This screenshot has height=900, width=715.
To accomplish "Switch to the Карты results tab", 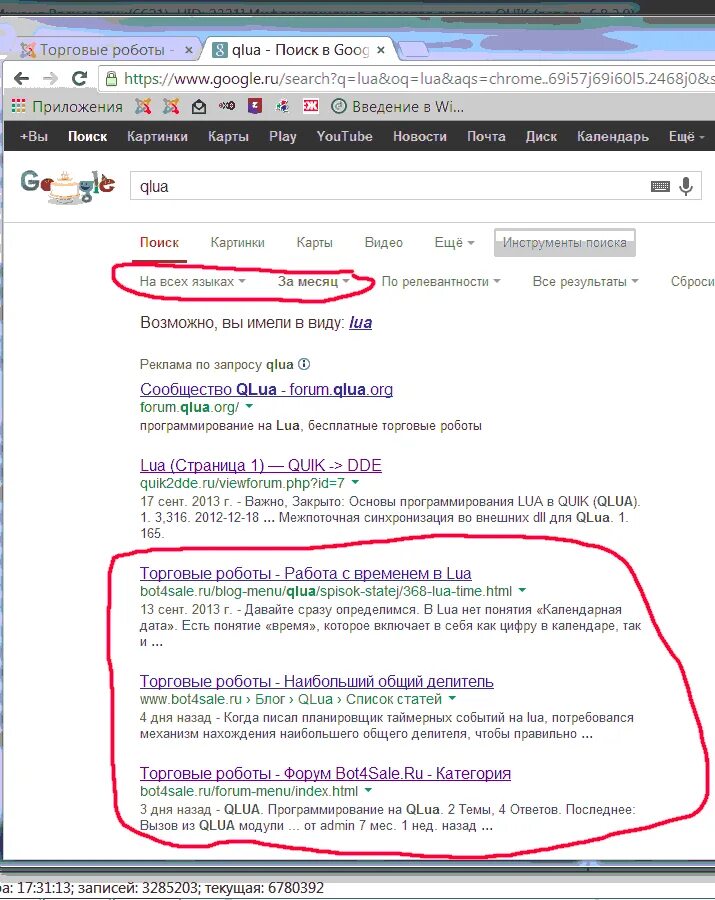I will click(x=314, y=242).
